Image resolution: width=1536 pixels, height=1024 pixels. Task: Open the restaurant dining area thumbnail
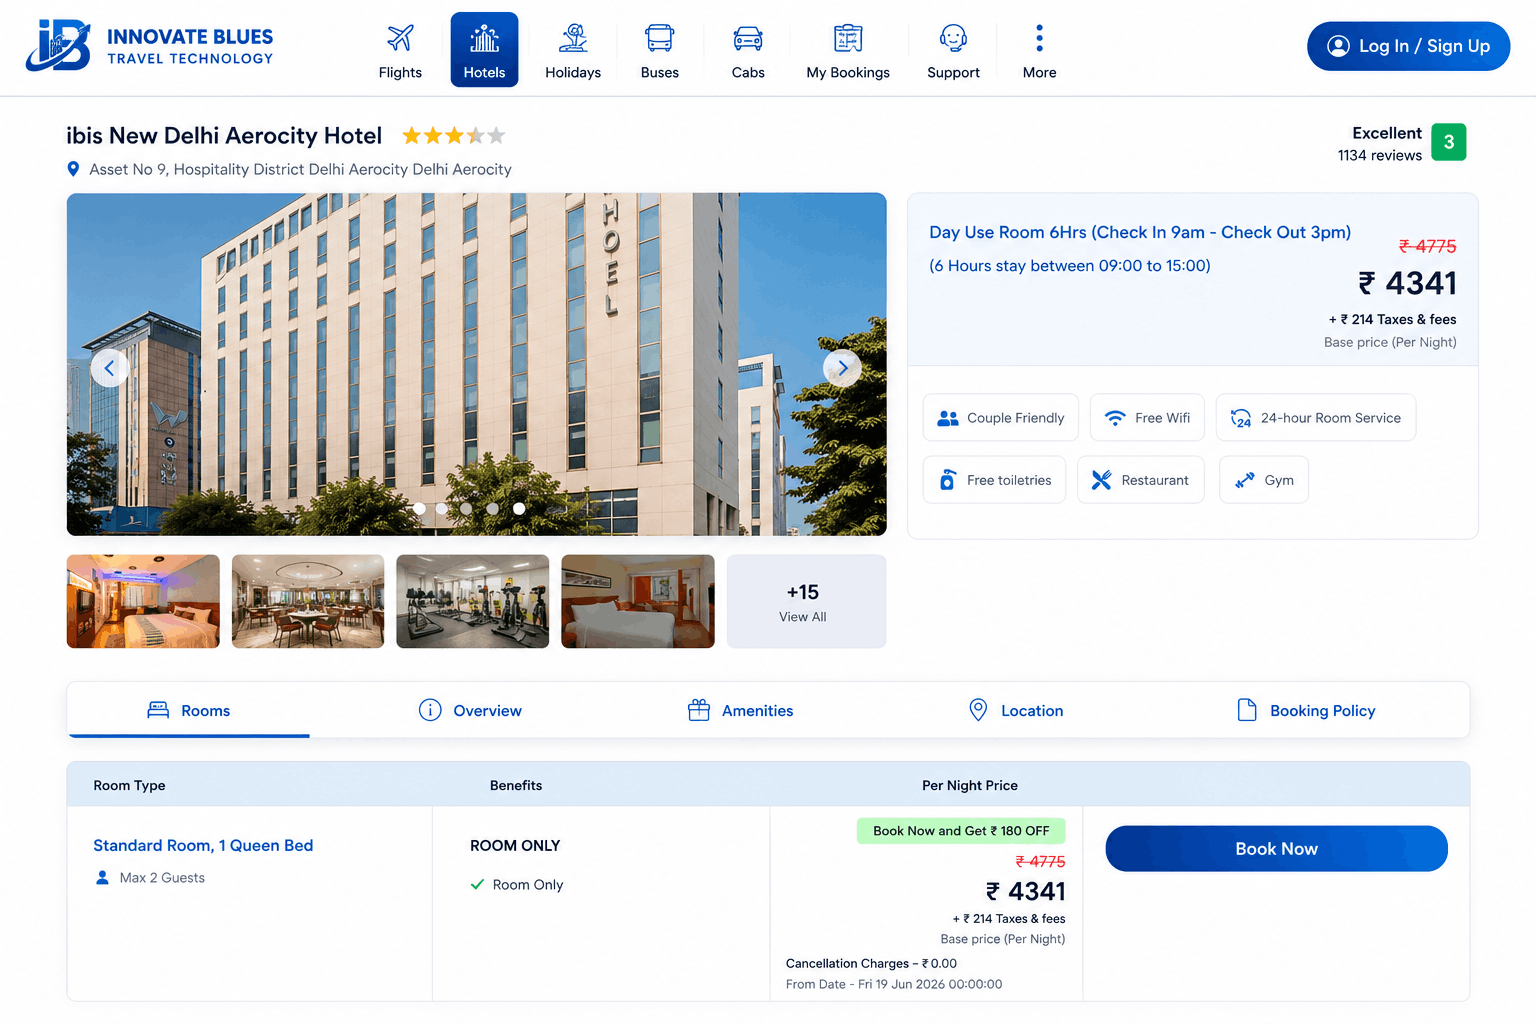(x=308, y=601)
